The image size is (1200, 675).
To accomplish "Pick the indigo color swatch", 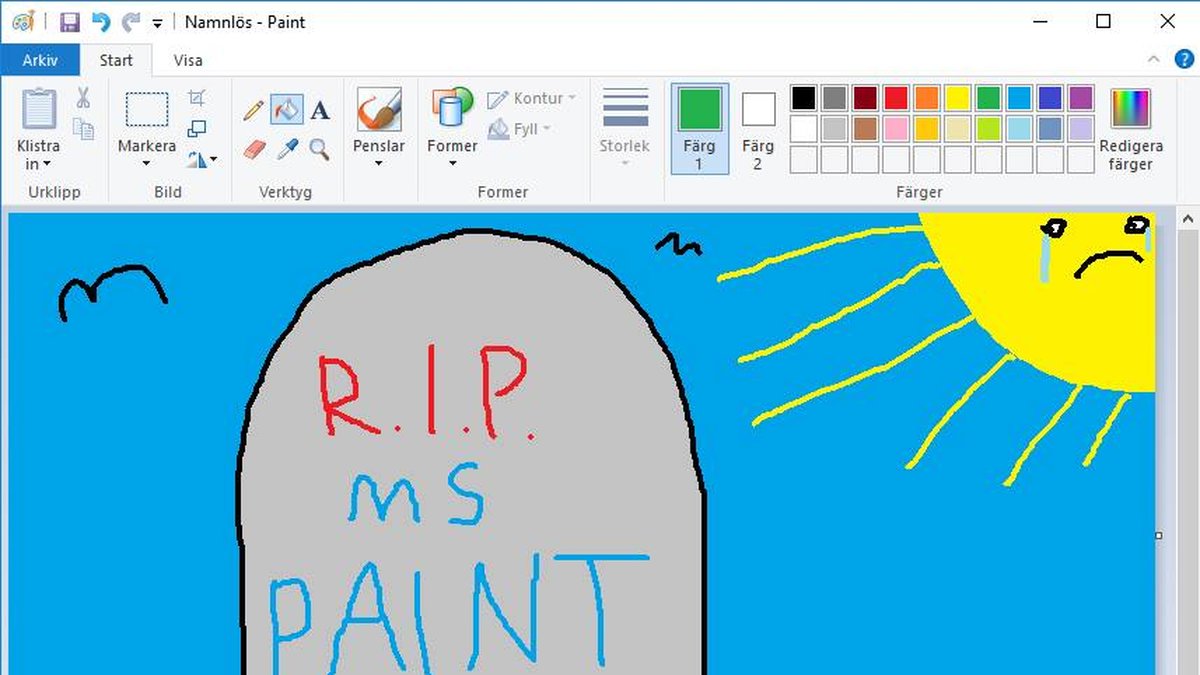I will point(1050,98).
